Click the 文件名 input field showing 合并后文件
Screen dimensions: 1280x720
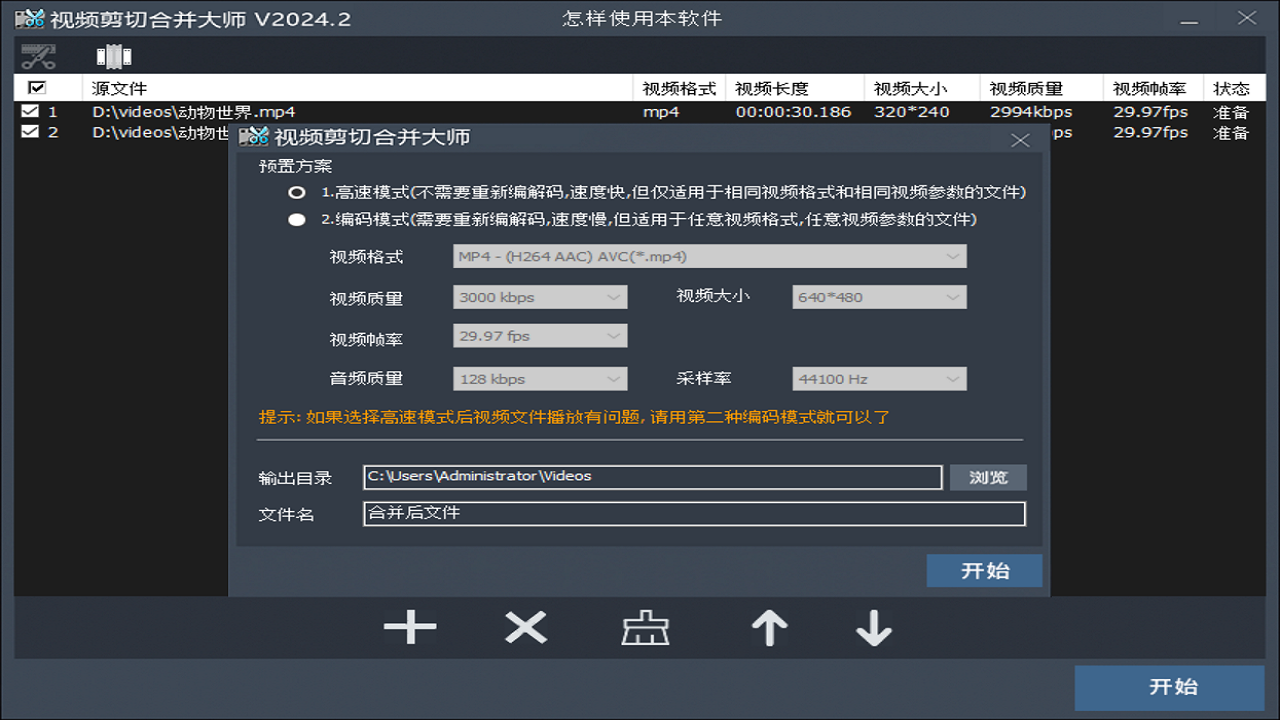[x=694, y=513]
